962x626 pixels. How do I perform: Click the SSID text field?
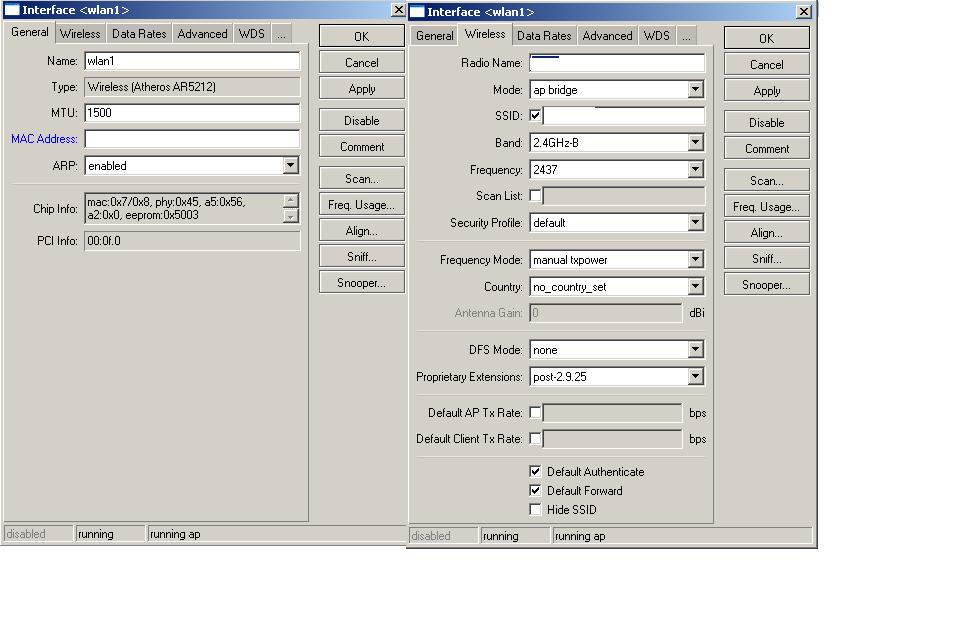click(x=624, y=115)
